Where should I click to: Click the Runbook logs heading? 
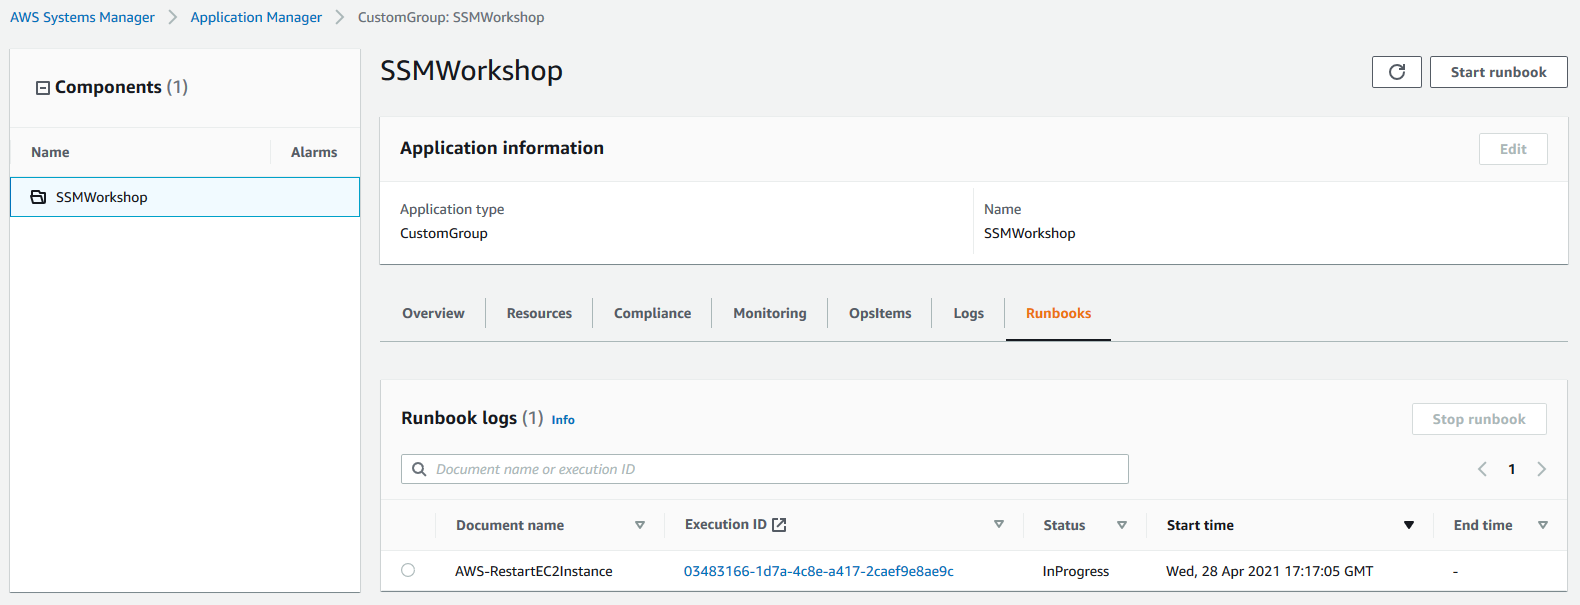459,418
